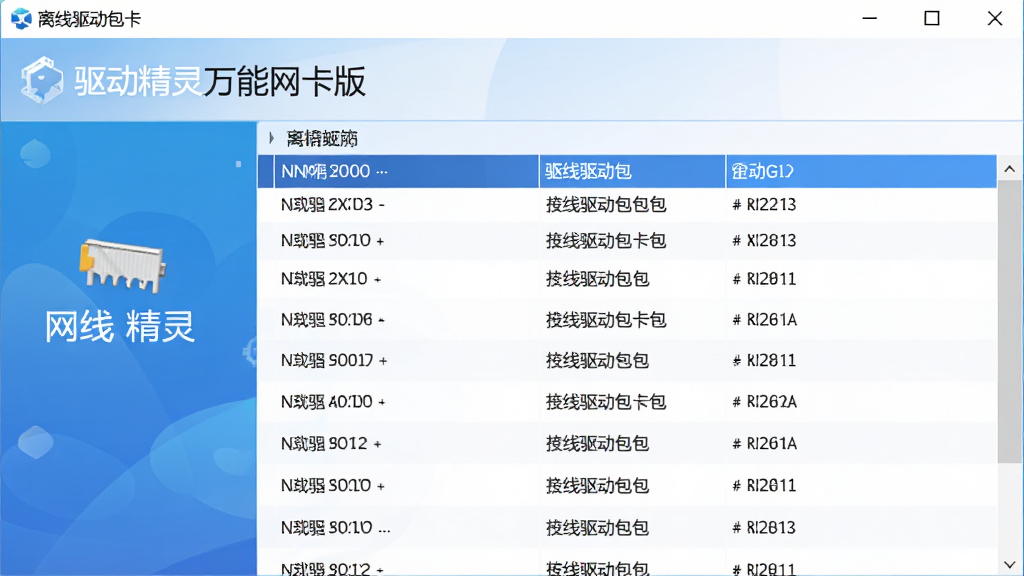
Task: Expand the triangle arrow above the driver list
Action: pyautogui.click(x=271, y=138)
